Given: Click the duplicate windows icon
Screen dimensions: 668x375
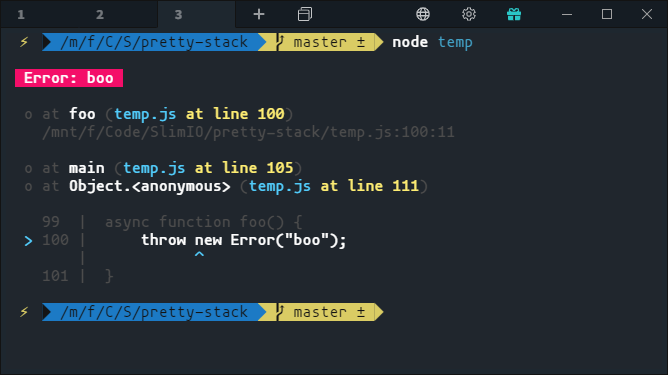Looking at the screenshot, I should tap(305, 14).
